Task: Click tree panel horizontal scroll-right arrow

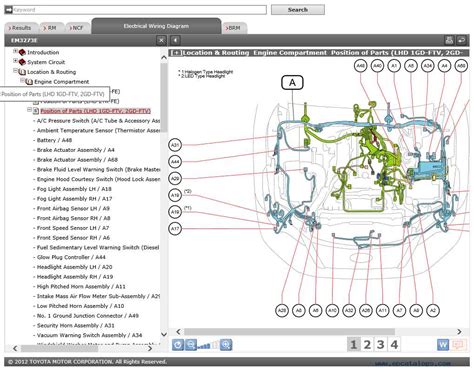Action: point(150,348)
